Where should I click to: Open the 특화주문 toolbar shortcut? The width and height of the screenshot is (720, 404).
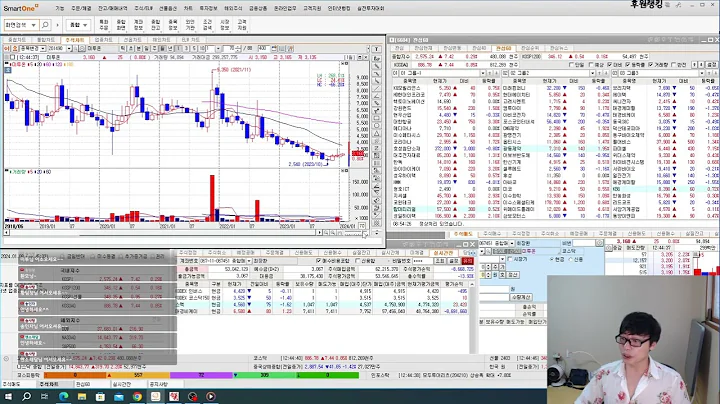click(x=104, y=25)
